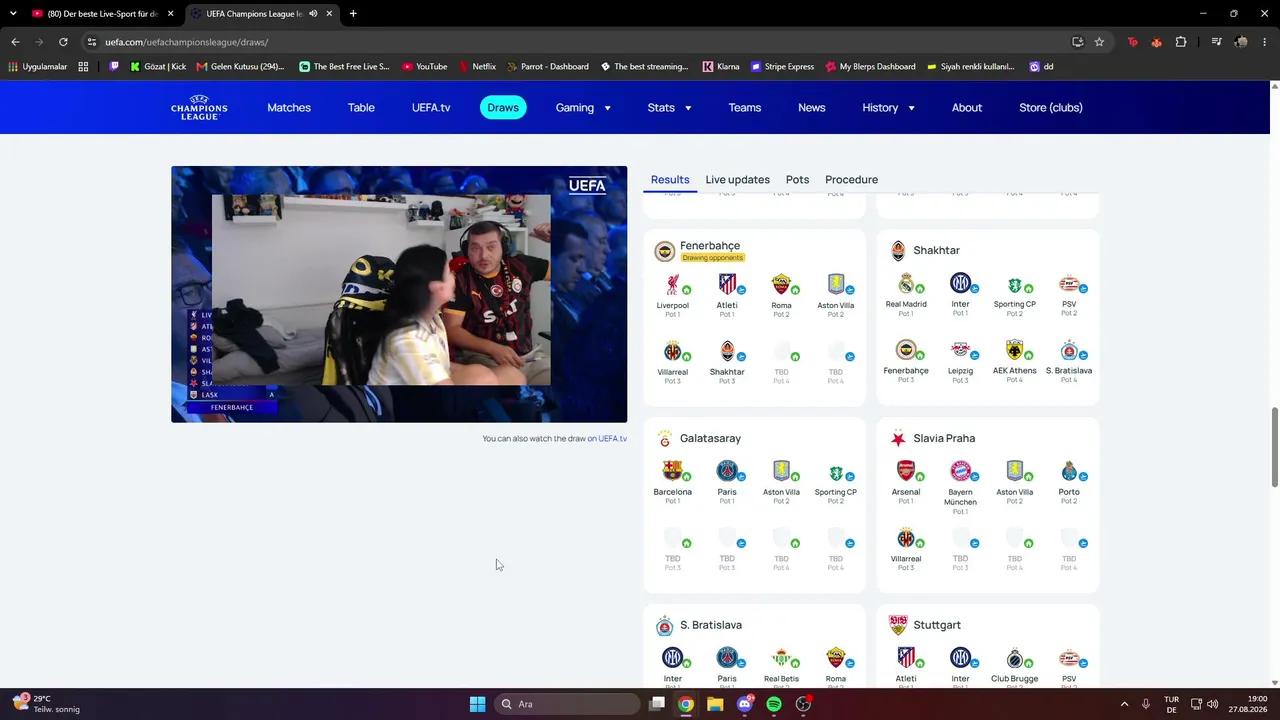Open a new browser tab
The image size is (1280, 720).
click(x=353, y=14)
